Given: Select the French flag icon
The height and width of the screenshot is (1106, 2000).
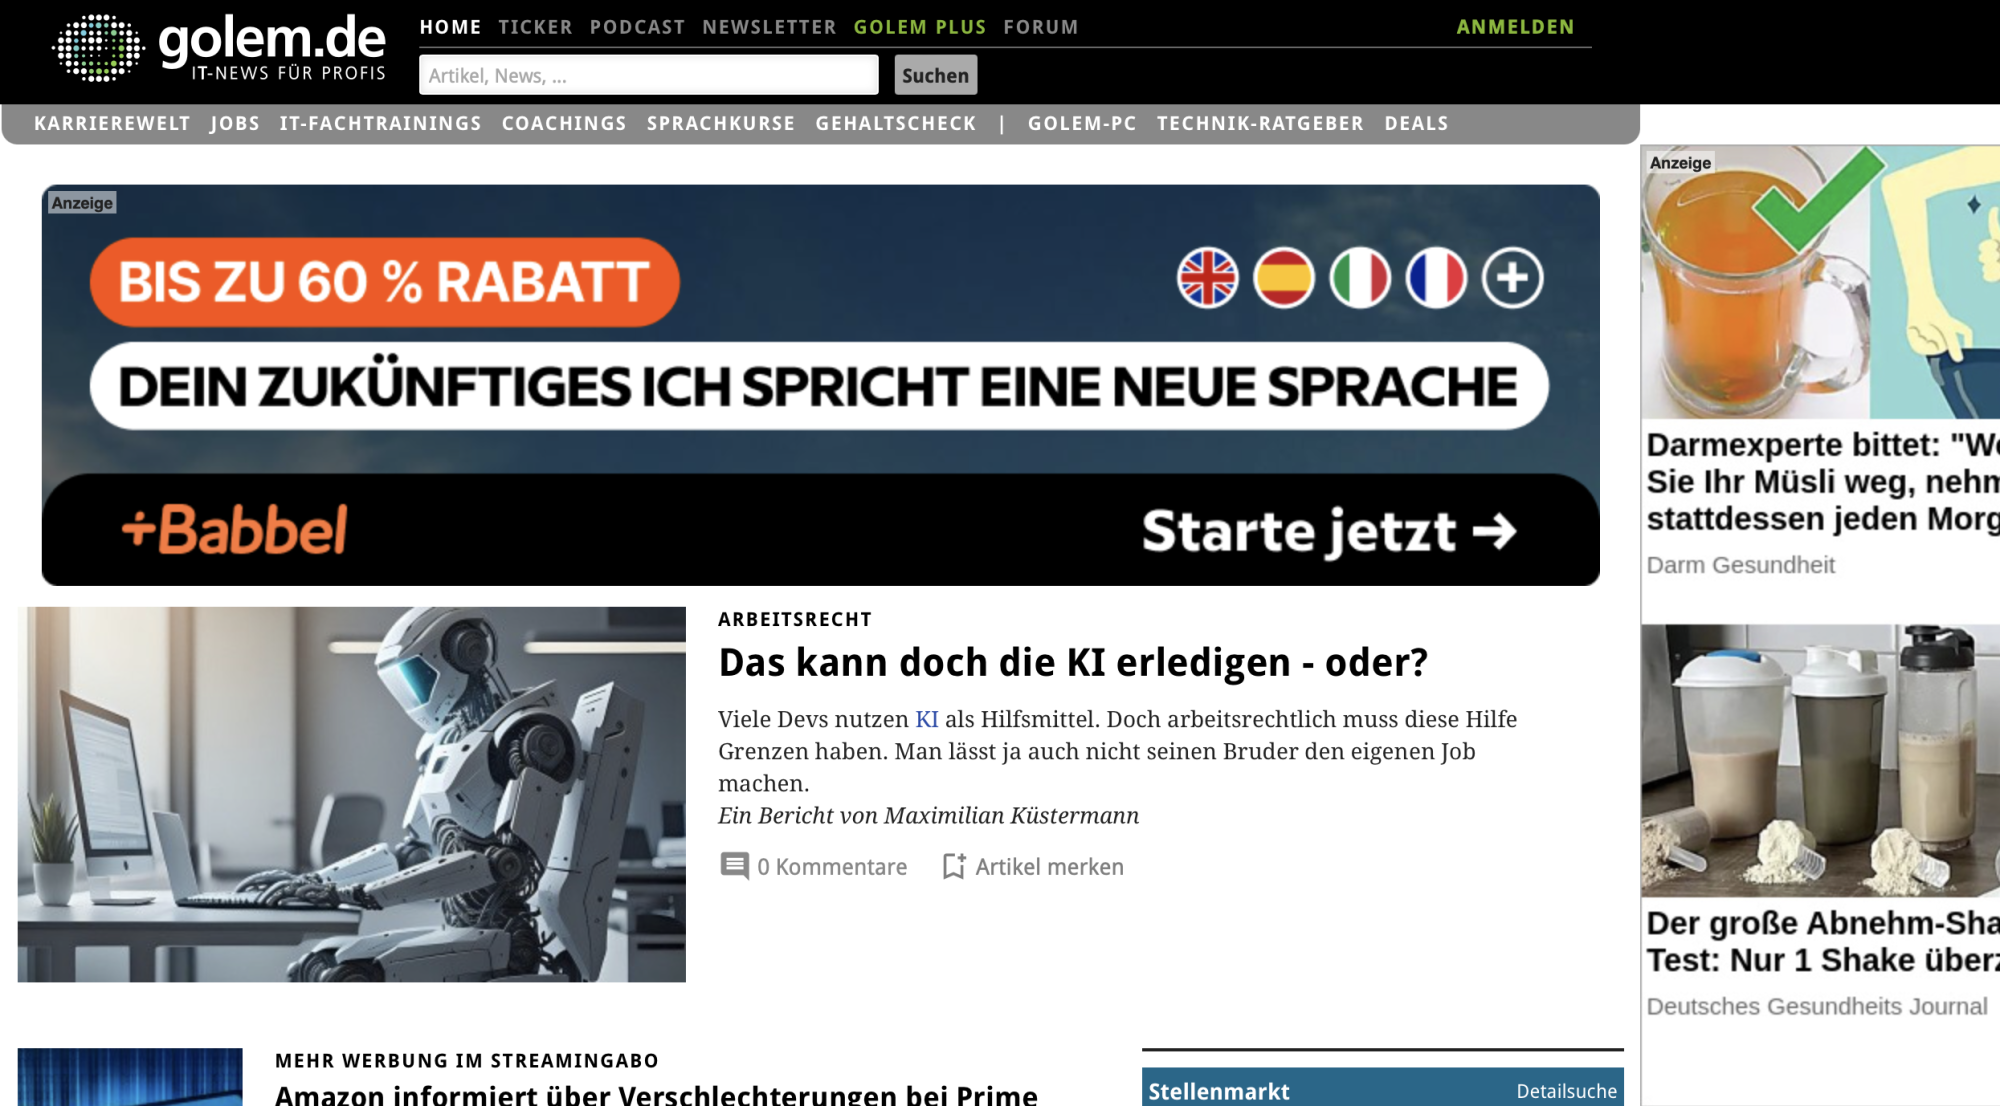Looking at the screenshot, I should (x=1436, y=278).
